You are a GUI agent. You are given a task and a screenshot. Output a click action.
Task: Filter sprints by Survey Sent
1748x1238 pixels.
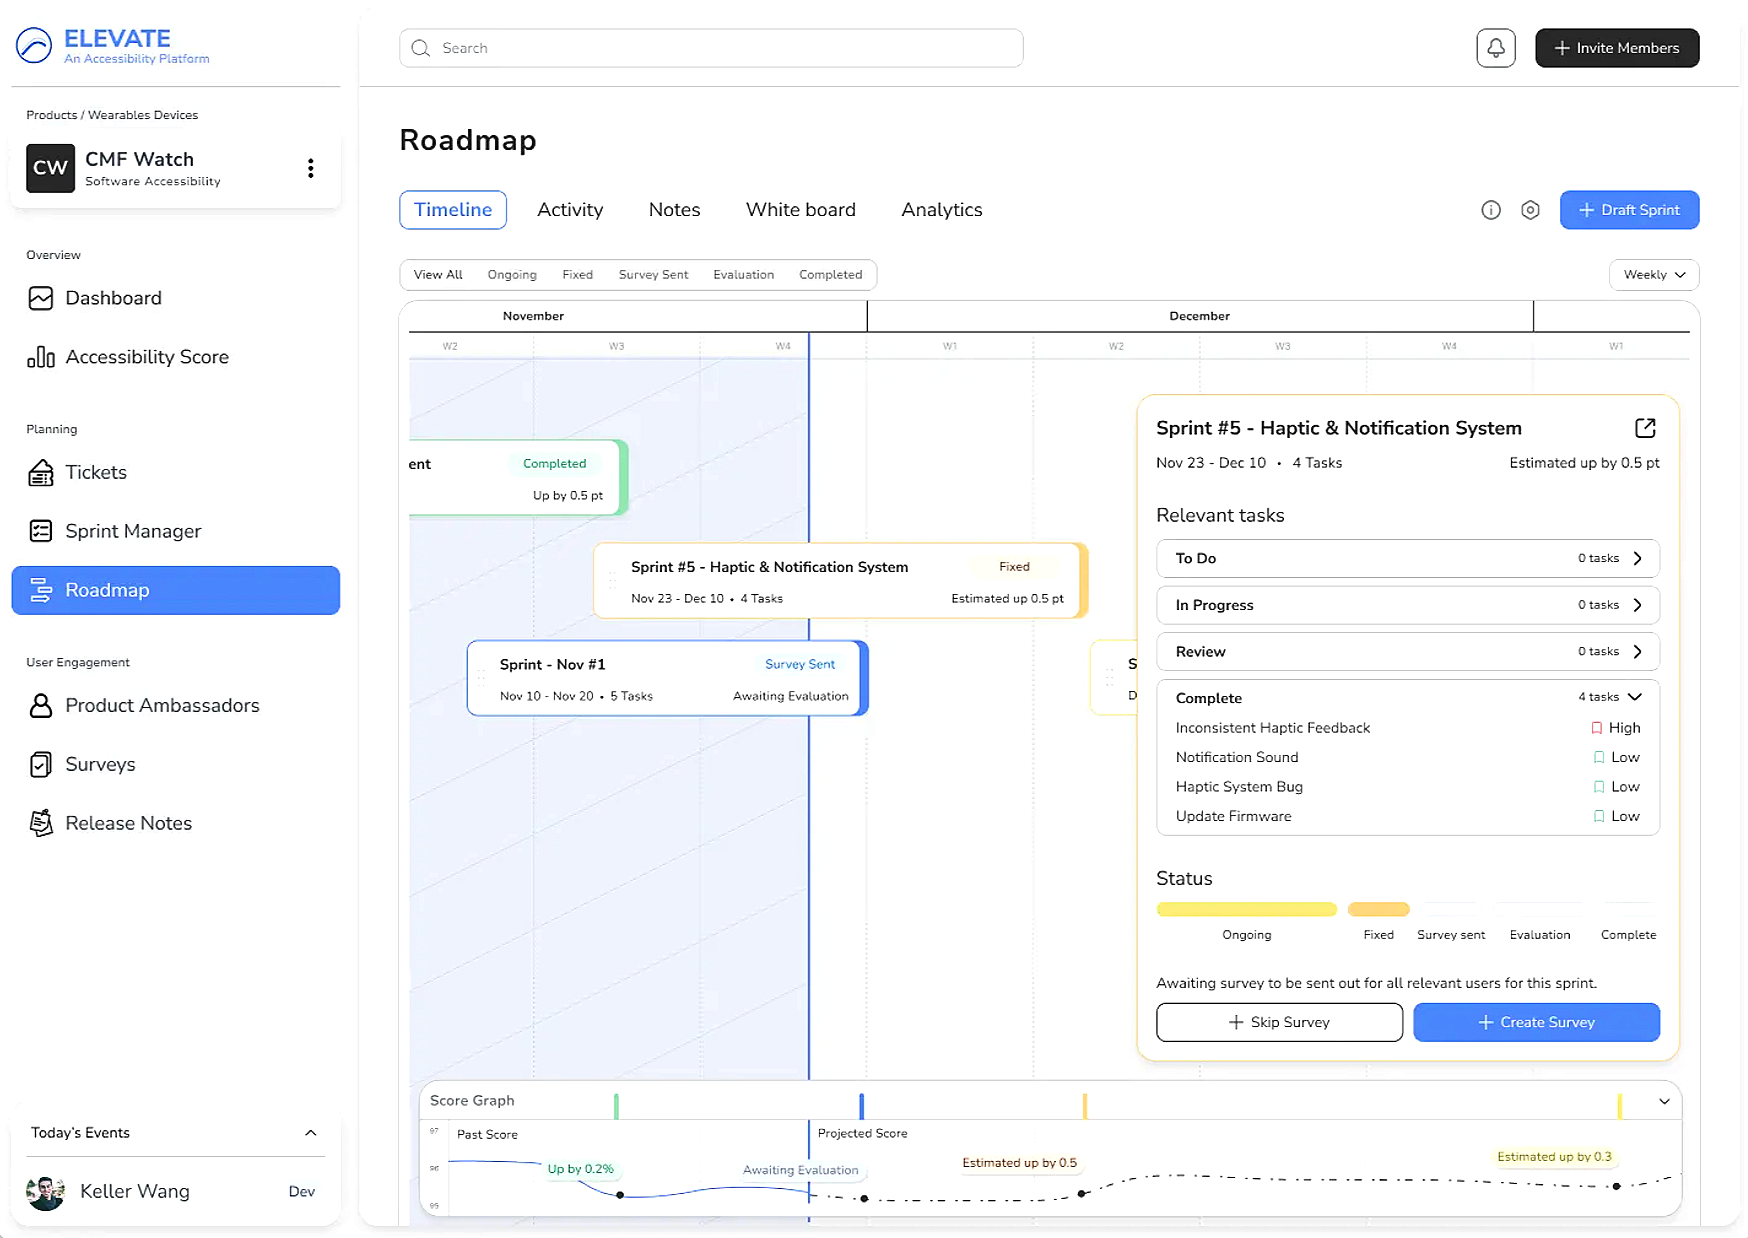(x=653, y=275)
